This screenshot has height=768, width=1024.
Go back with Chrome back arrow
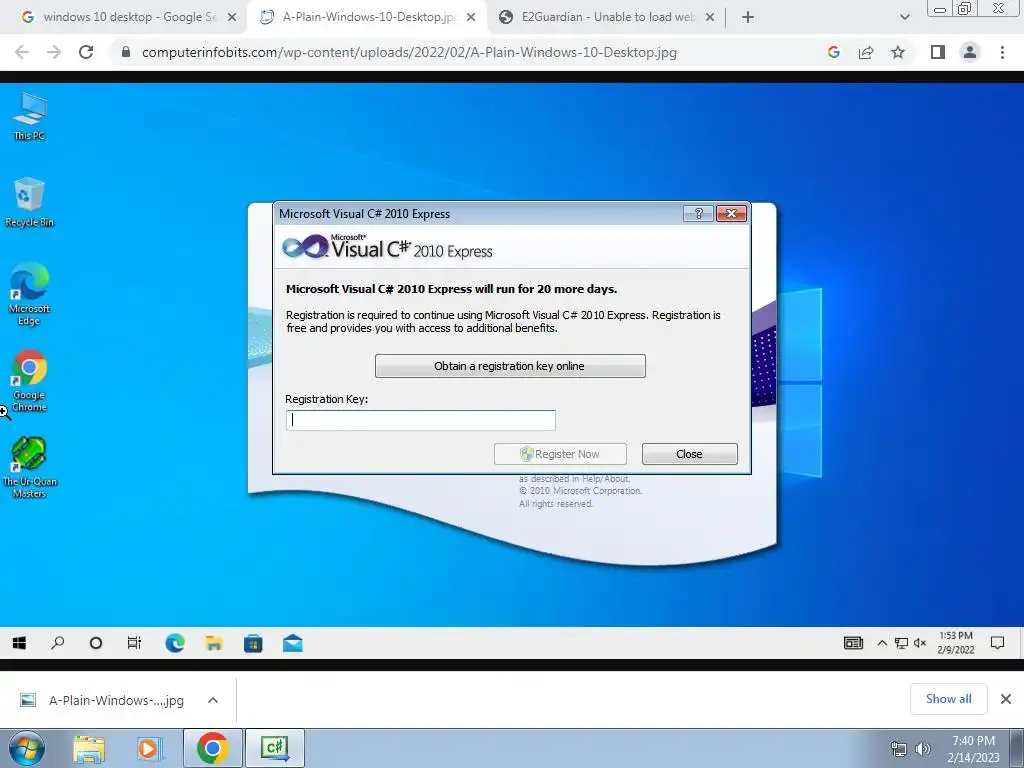click(x=22, y=52)
